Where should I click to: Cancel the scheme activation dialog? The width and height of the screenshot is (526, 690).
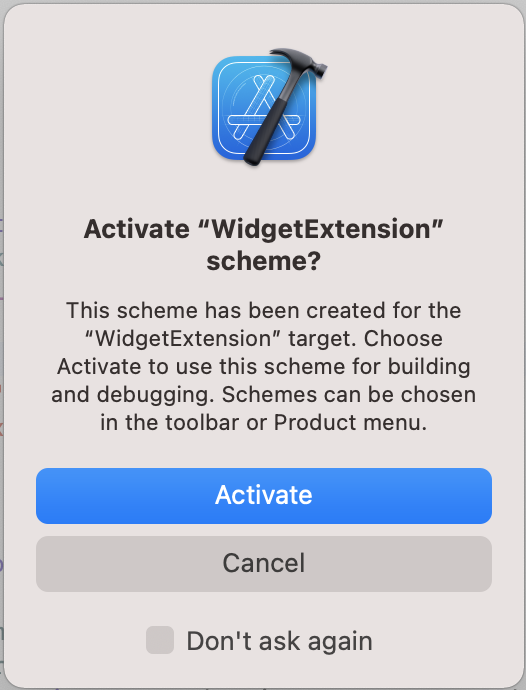pos(264,564)
